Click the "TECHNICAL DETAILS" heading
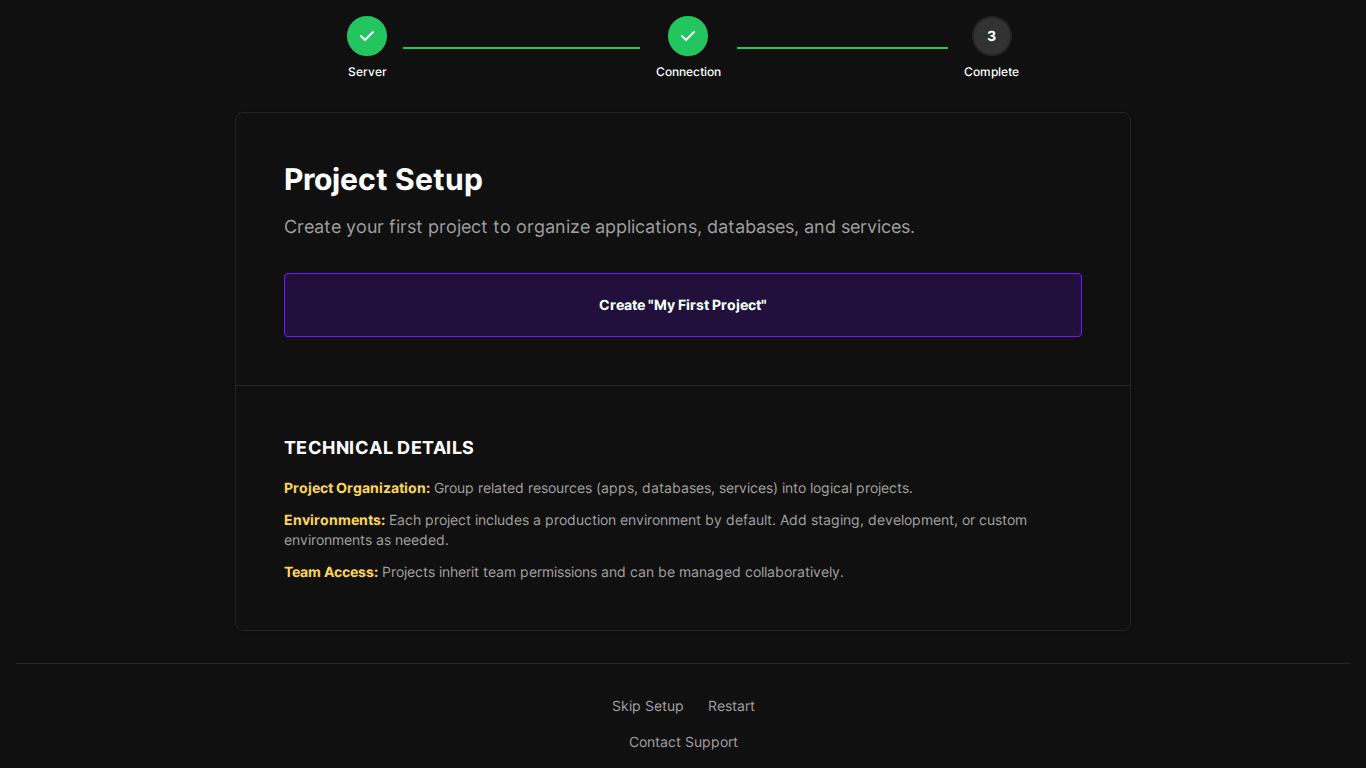The width and height of the screenshot is (1366, 768). pos(379,448)
